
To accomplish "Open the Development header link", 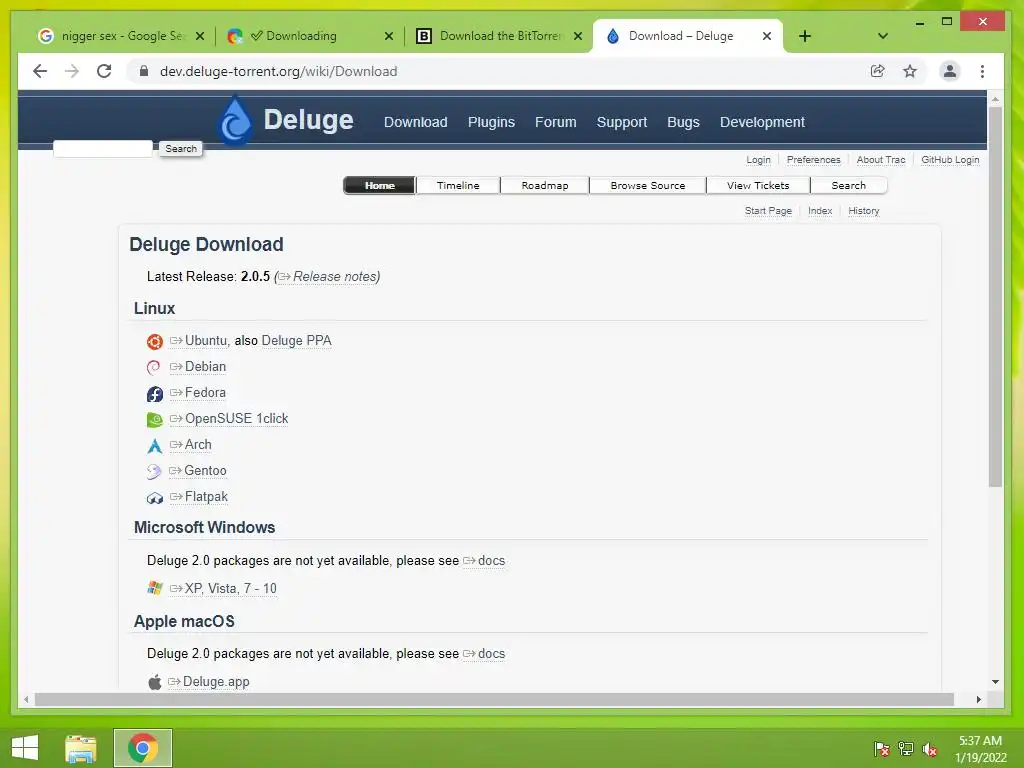I will pyautogui.click(x=762, y=122).
